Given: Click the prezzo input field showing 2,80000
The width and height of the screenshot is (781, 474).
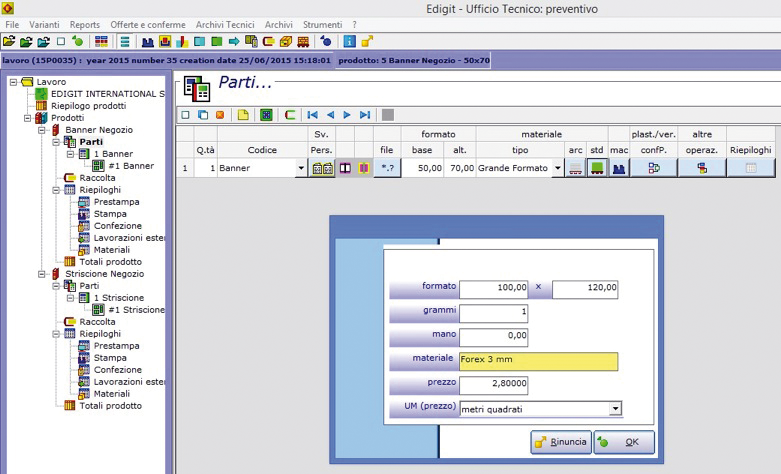Looking at the screenshot, I should point(493,384).
